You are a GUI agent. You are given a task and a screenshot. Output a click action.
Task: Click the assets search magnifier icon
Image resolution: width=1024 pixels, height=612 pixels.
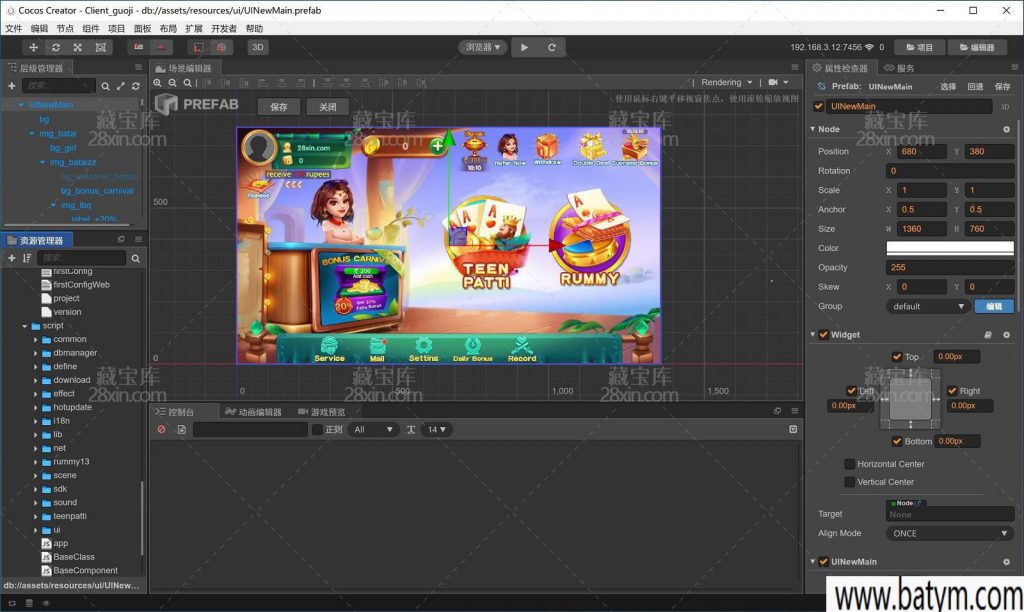[x=136, y=258]
